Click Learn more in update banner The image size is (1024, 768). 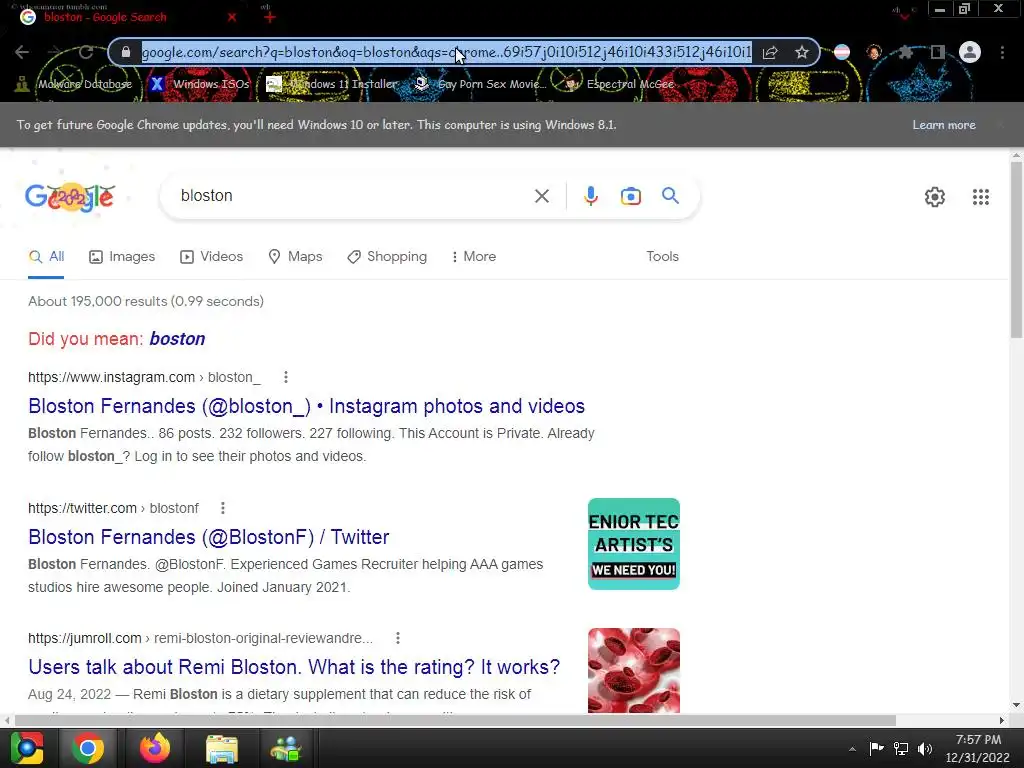944,125
